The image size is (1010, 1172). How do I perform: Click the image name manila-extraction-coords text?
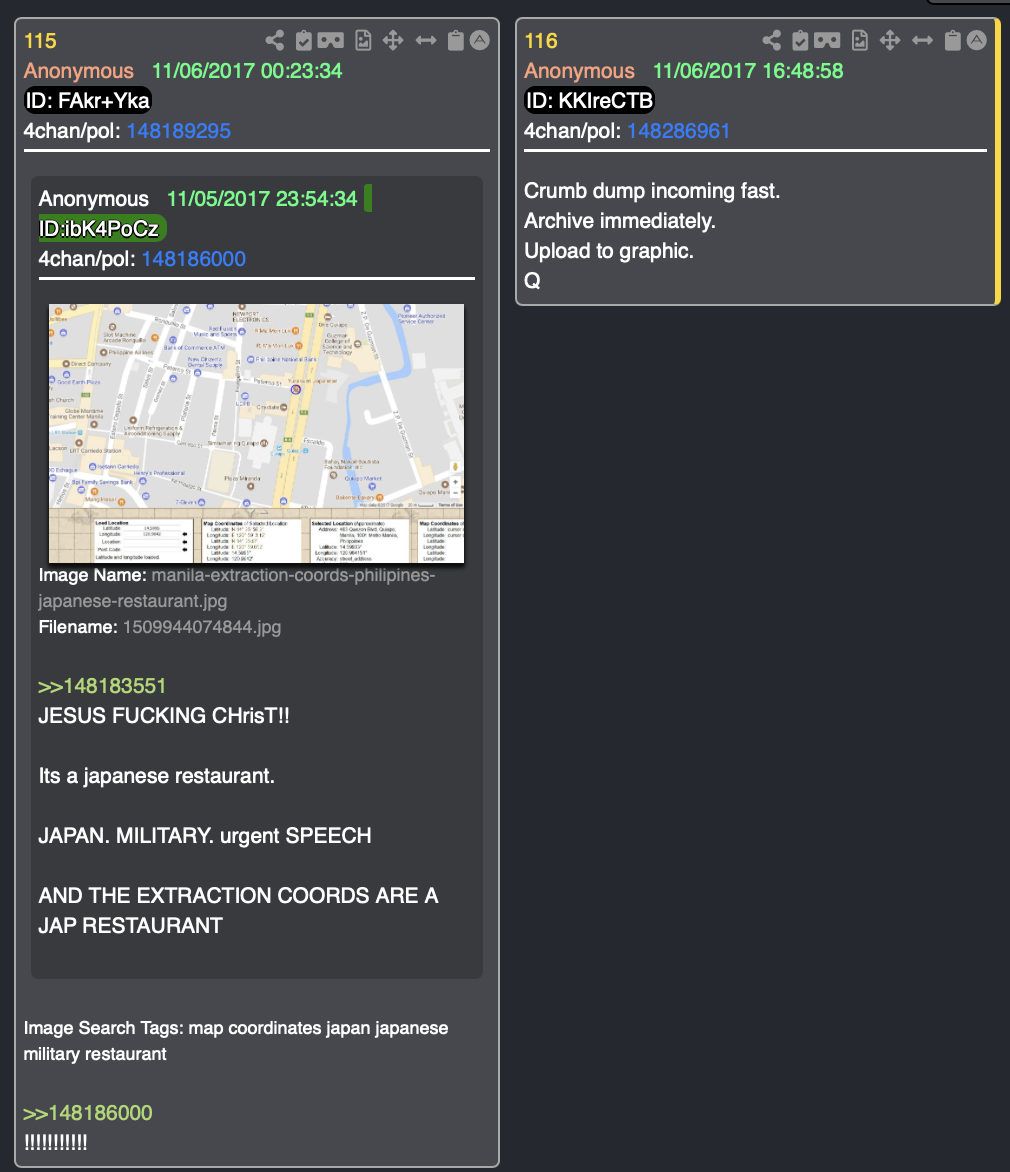point(237,587)
